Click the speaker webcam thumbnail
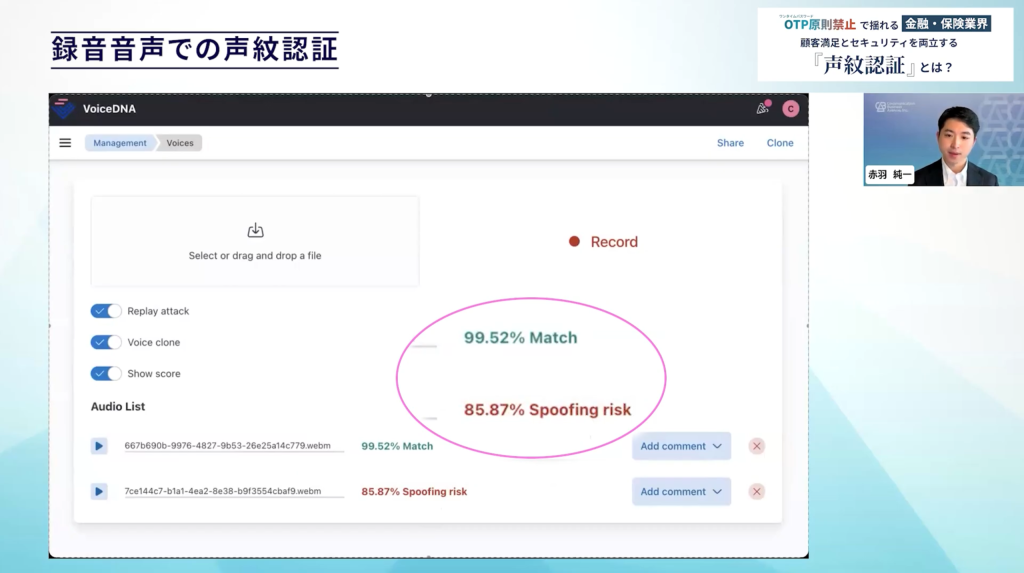 point(943,139)
